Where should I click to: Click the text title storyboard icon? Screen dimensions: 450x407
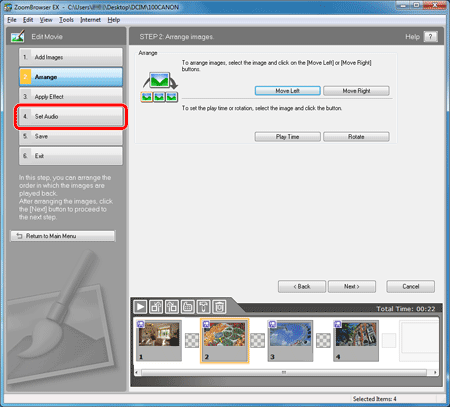(x=203, y=307)
